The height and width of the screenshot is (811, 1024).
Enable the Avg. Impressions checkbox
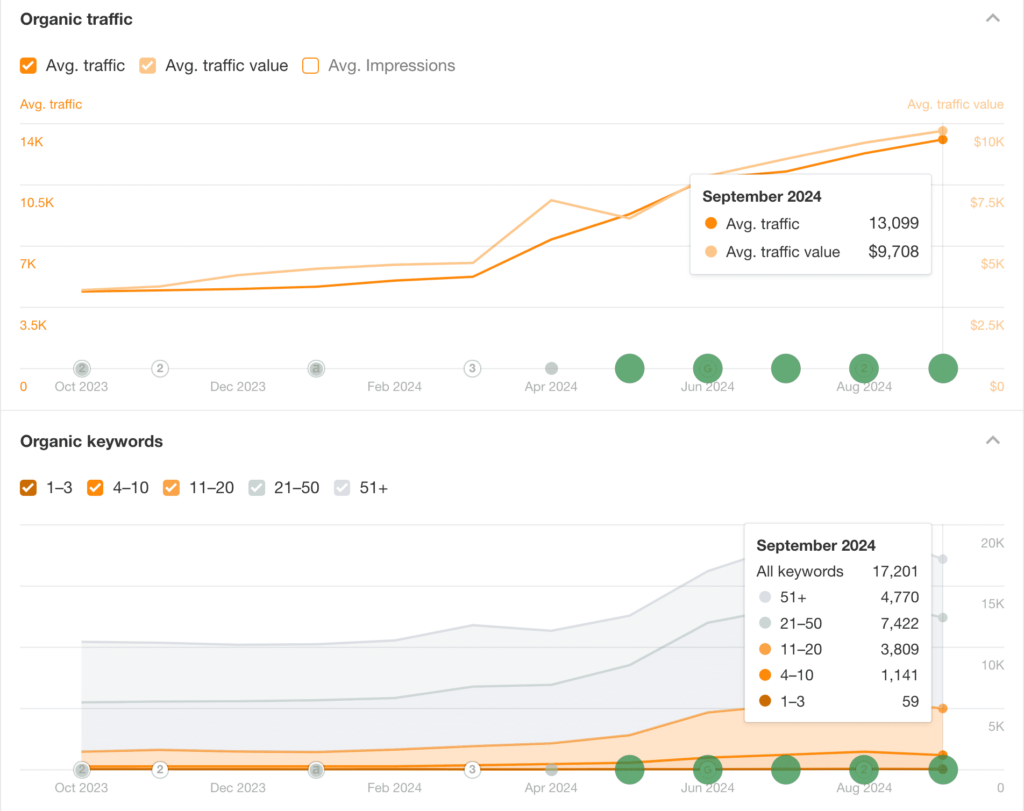311,65
